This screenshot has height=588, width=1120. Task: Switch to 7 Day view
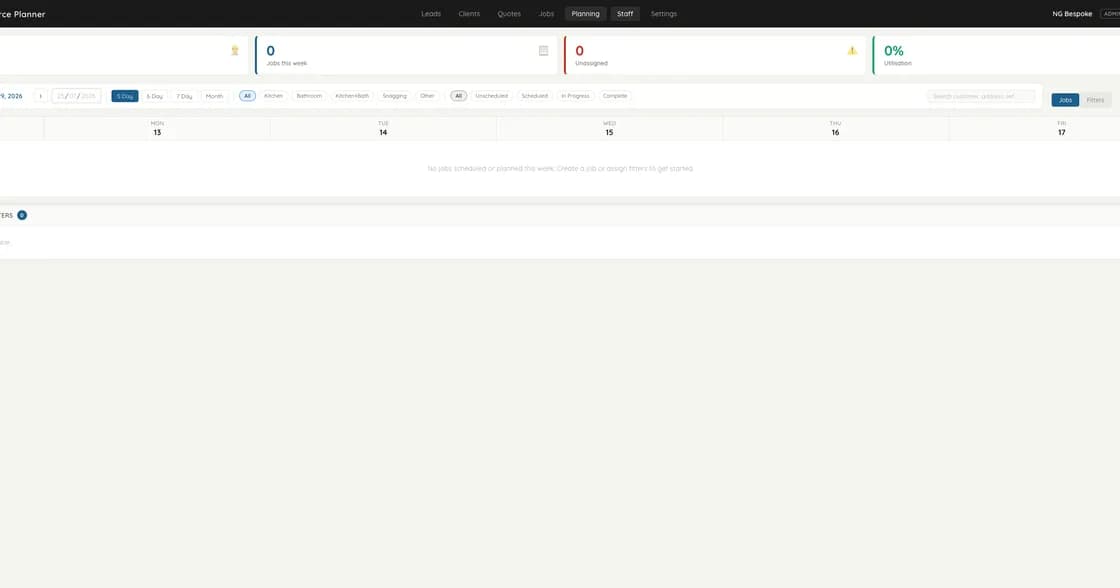184,96
